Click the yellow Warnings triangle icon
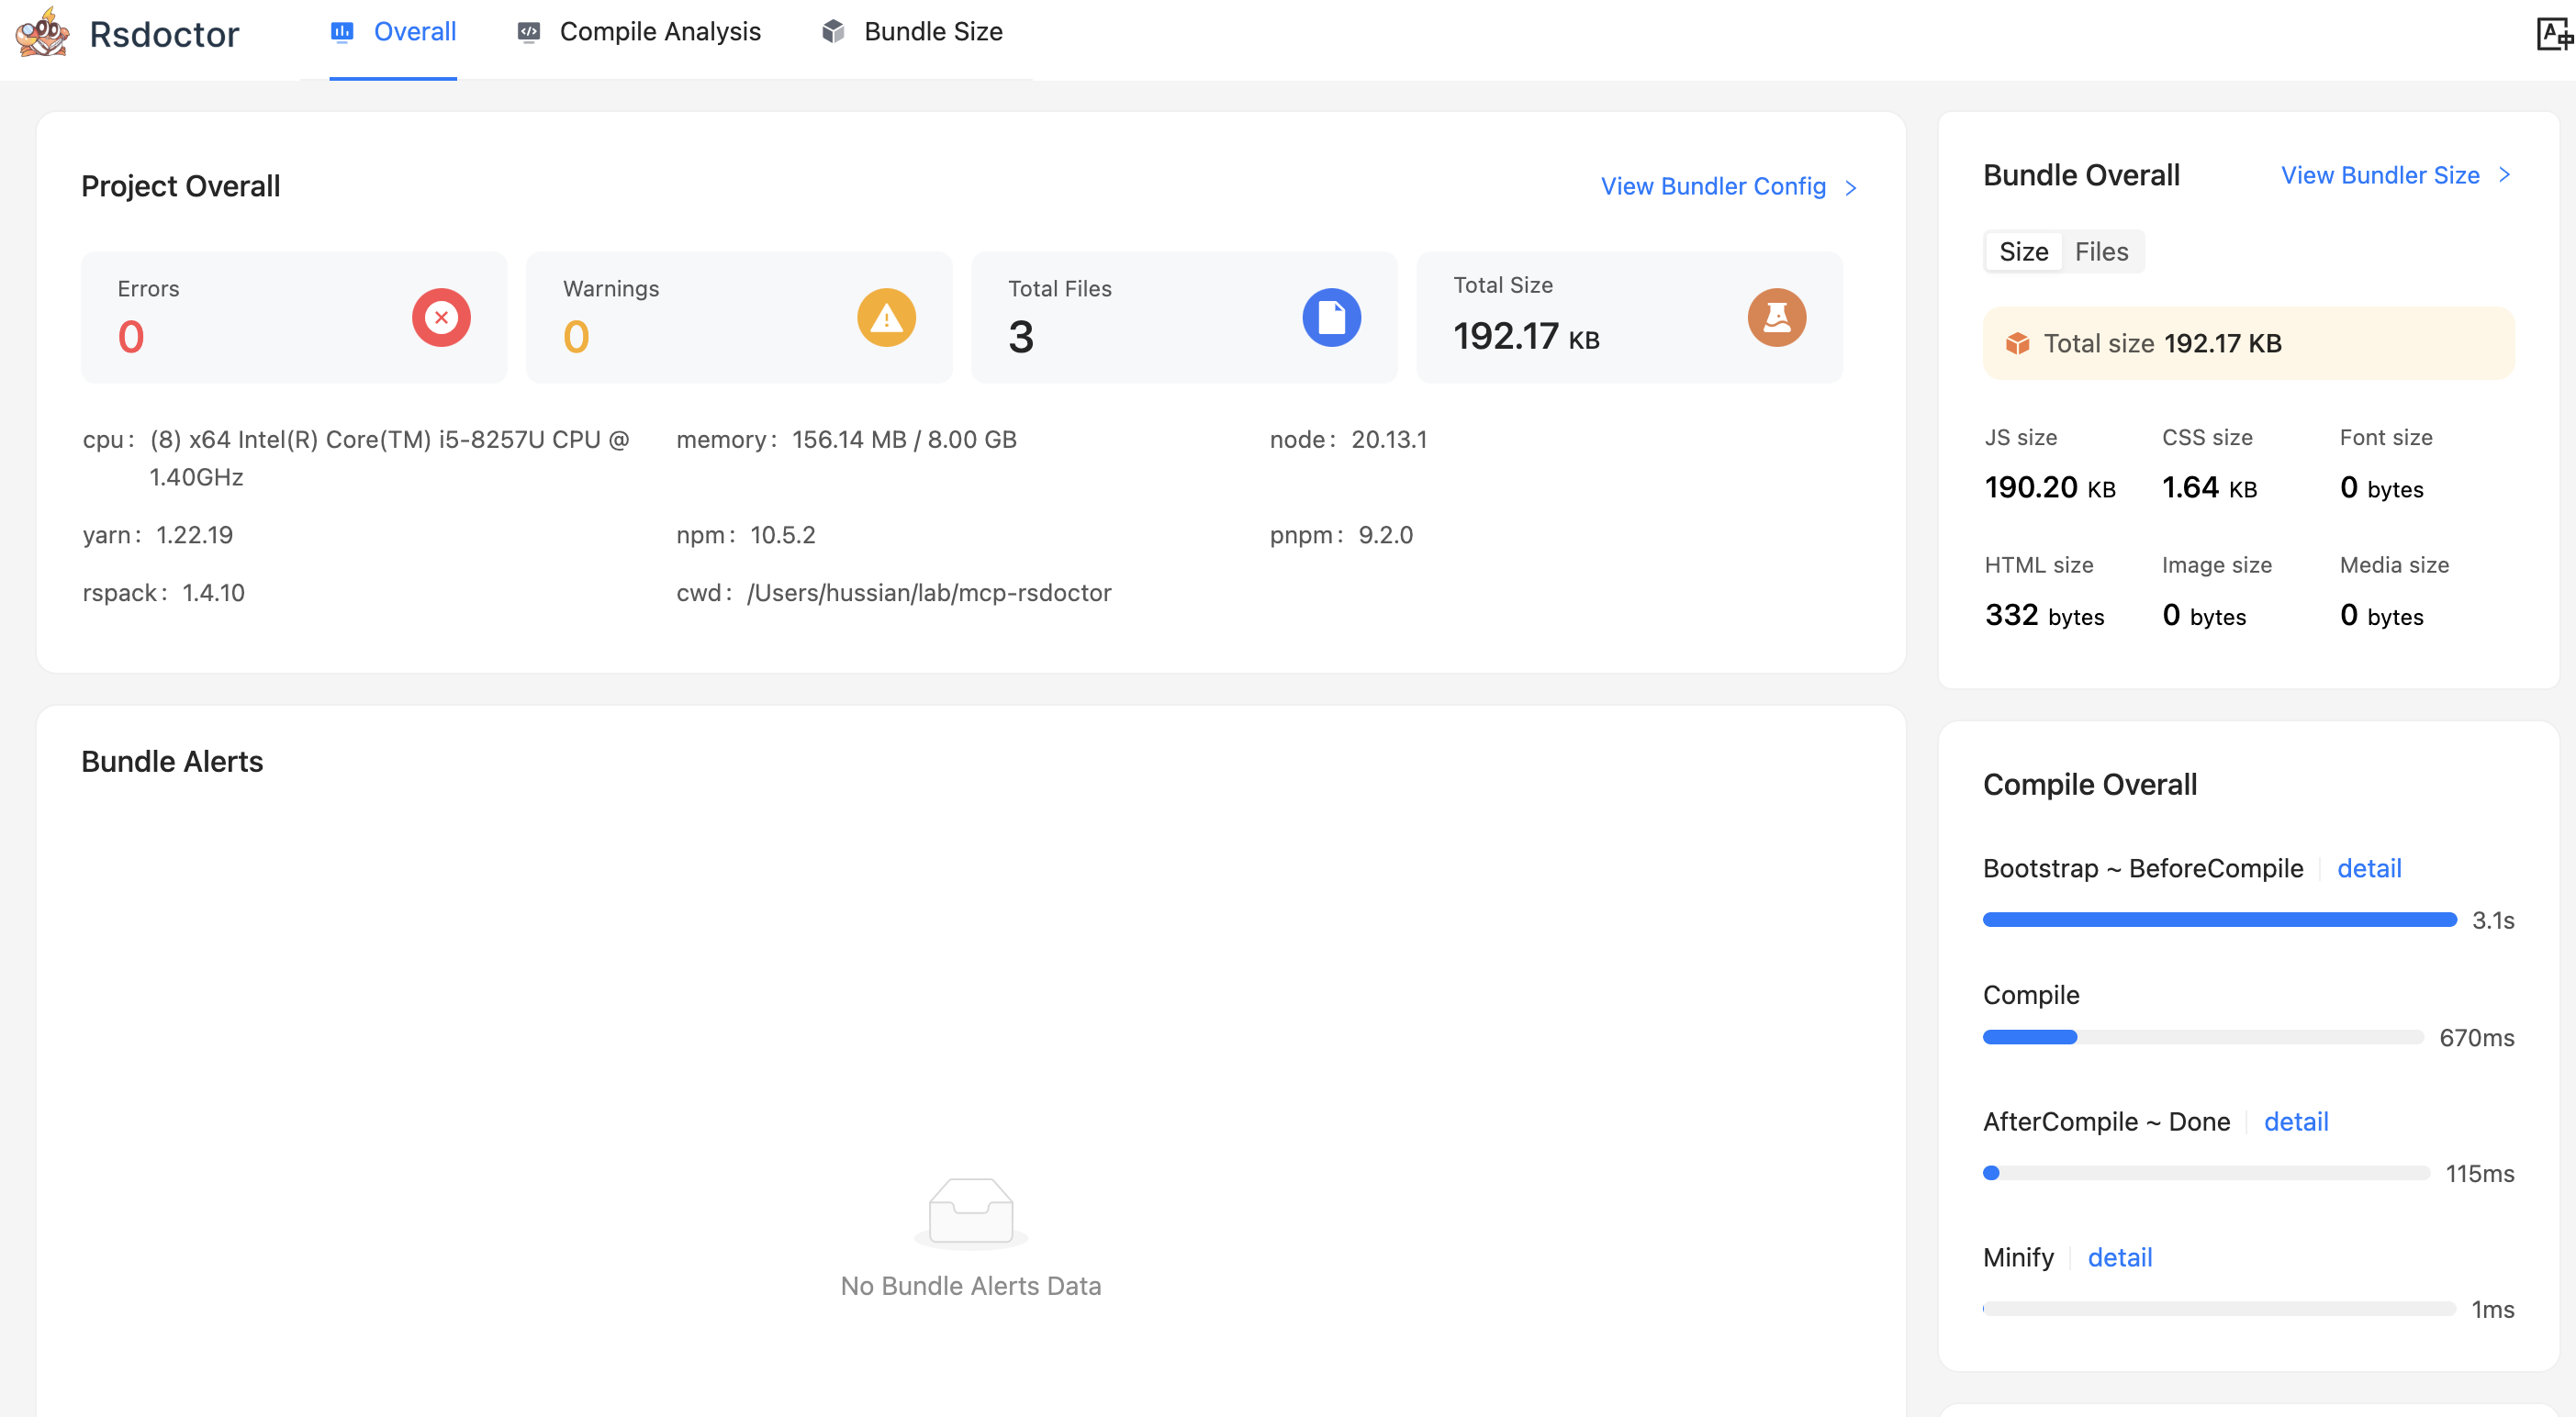The width and height of the screenshot is (2576, 1417). pyautogui.click(x=886, y=317)
